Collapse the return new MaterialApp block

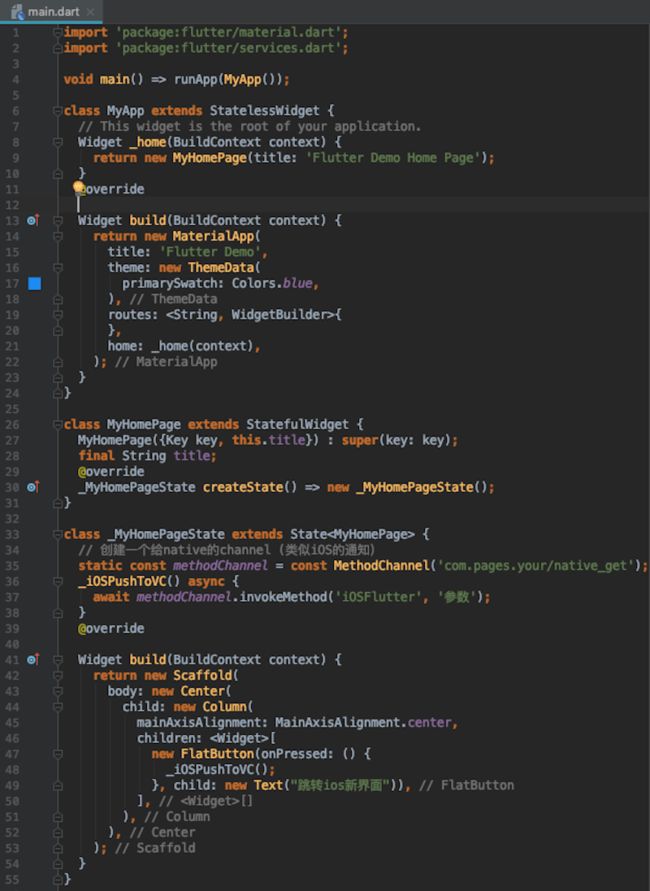point(57,236)
